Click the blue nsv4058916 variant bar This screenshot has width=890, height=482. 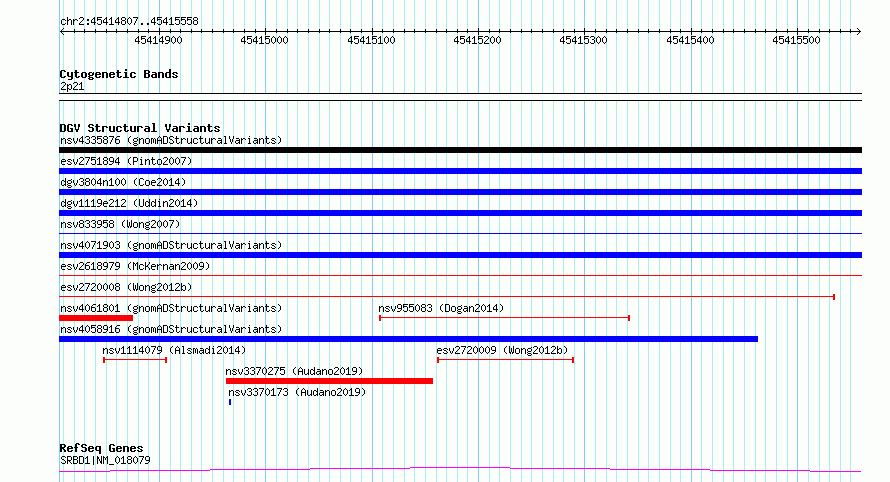[409, 339]
